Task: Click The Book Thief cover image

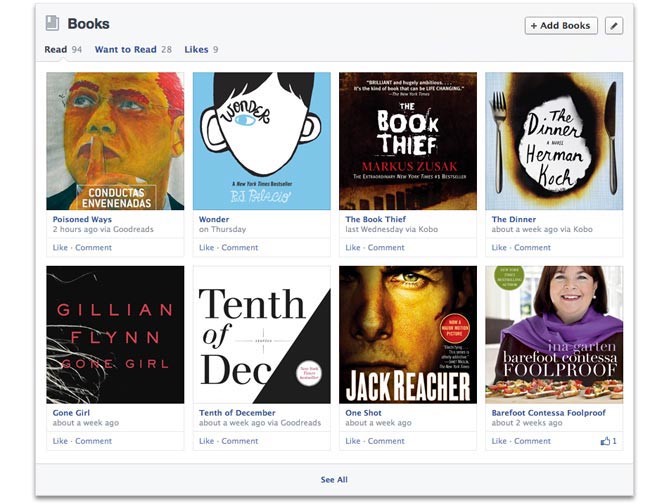Action: [408, 141]
